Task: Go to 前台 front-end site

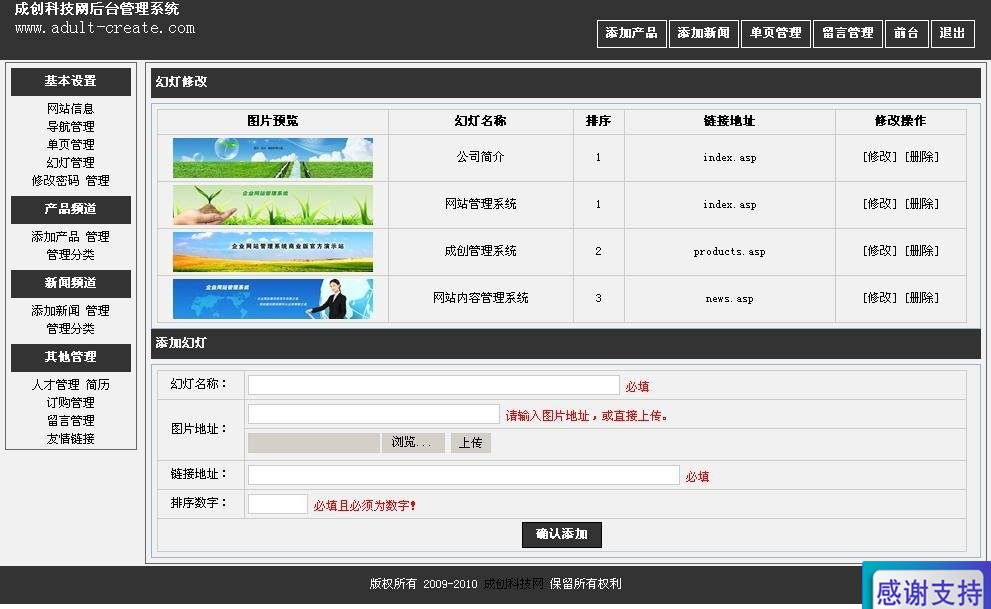Action: pos(906,33)
